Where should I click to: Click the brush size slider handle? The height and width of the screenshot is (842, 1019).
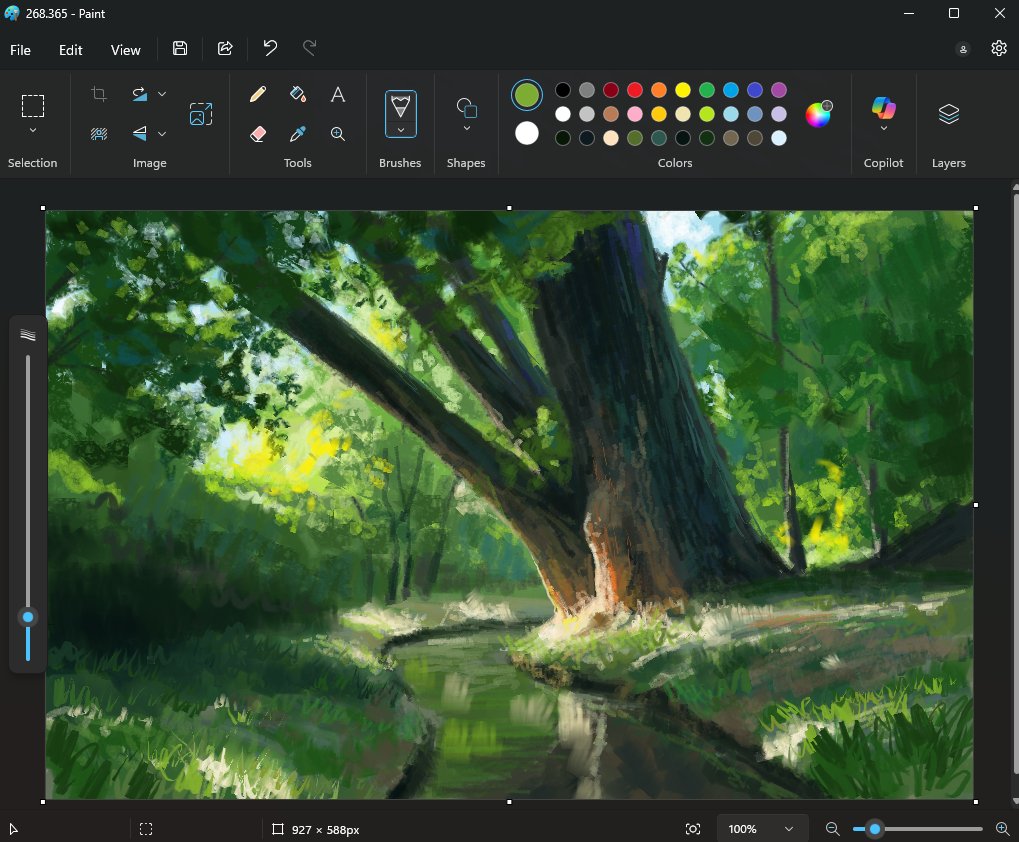pyautogui.click(x=28, y=617)
